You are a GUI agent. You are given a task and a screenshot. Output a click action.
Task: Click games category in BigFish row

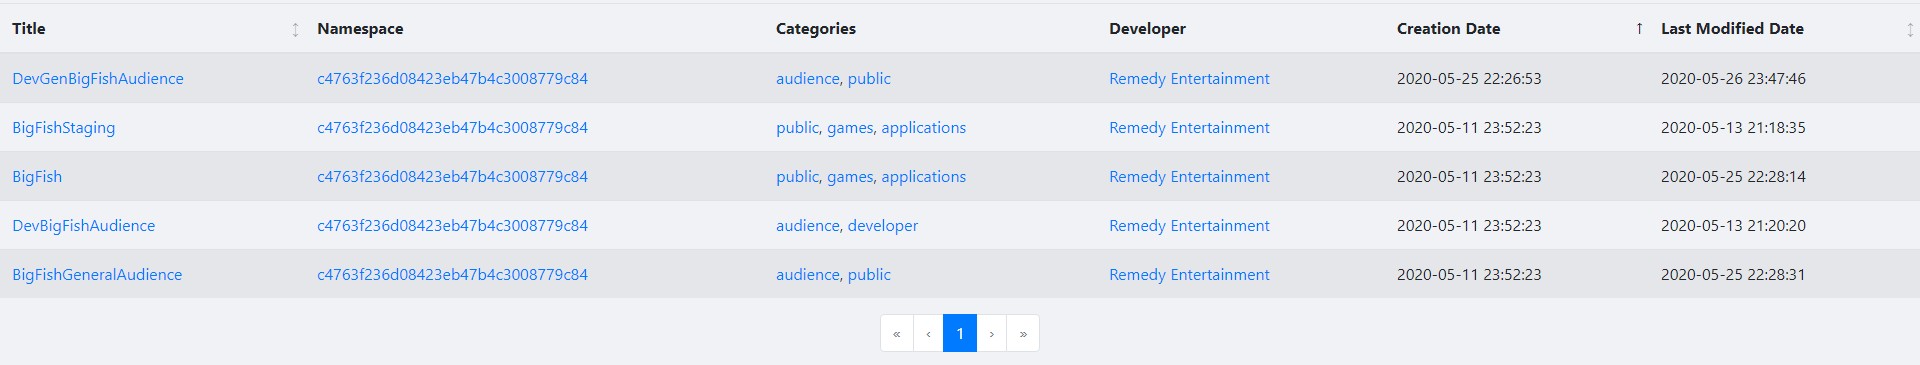[850, 176]
